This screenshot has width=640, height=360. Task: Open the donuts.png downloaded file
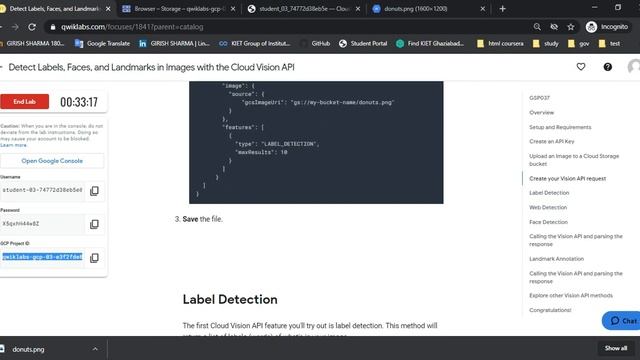coord(28,349)
